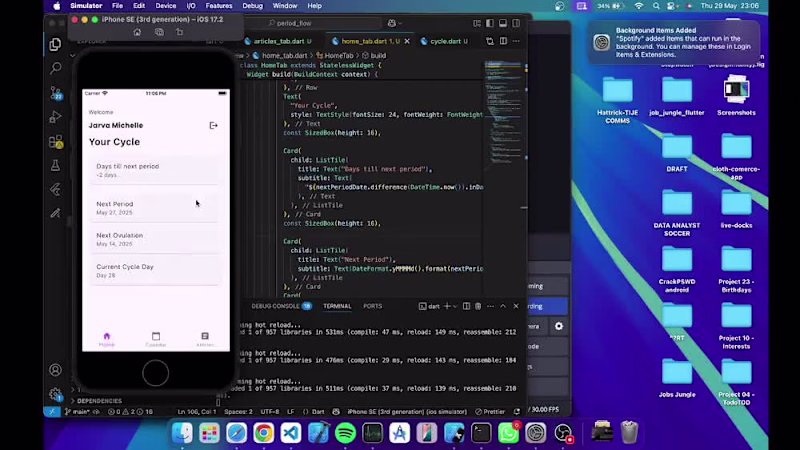
Task: Open the Source Control view
Action: pos(55,92)
